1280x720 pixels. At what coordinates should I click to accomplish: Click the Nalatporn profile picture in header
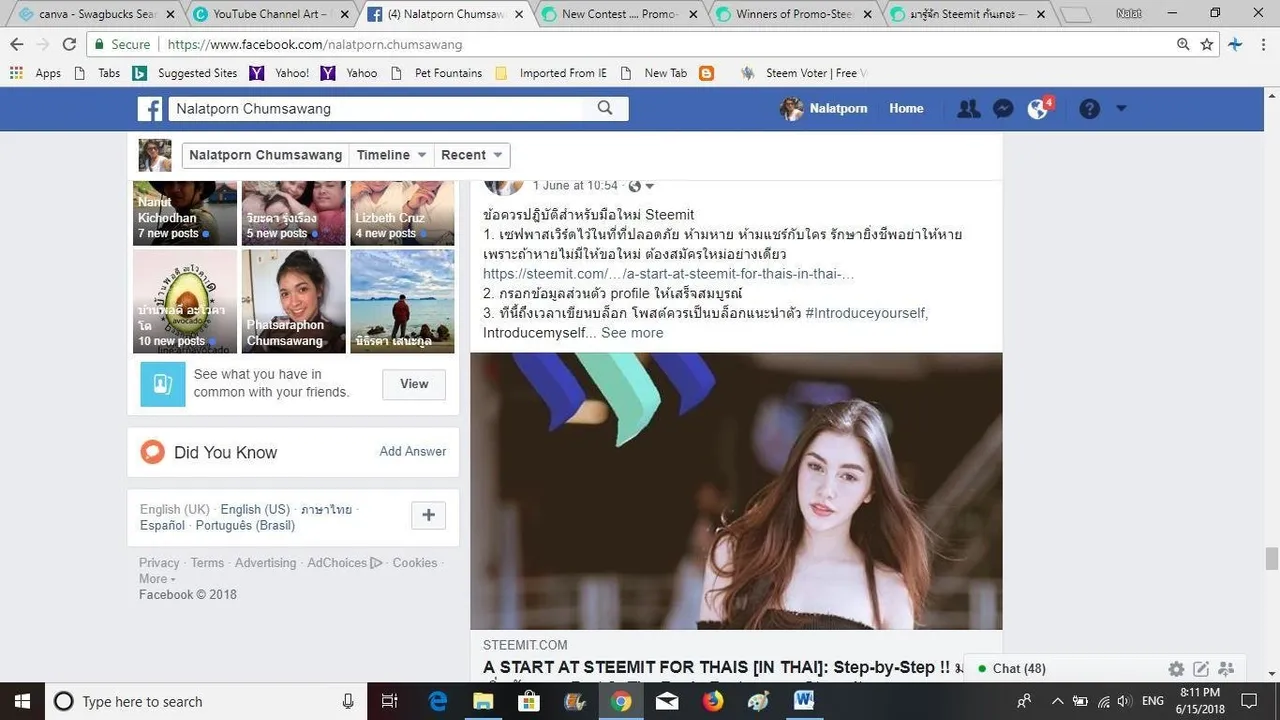point(792,109)
